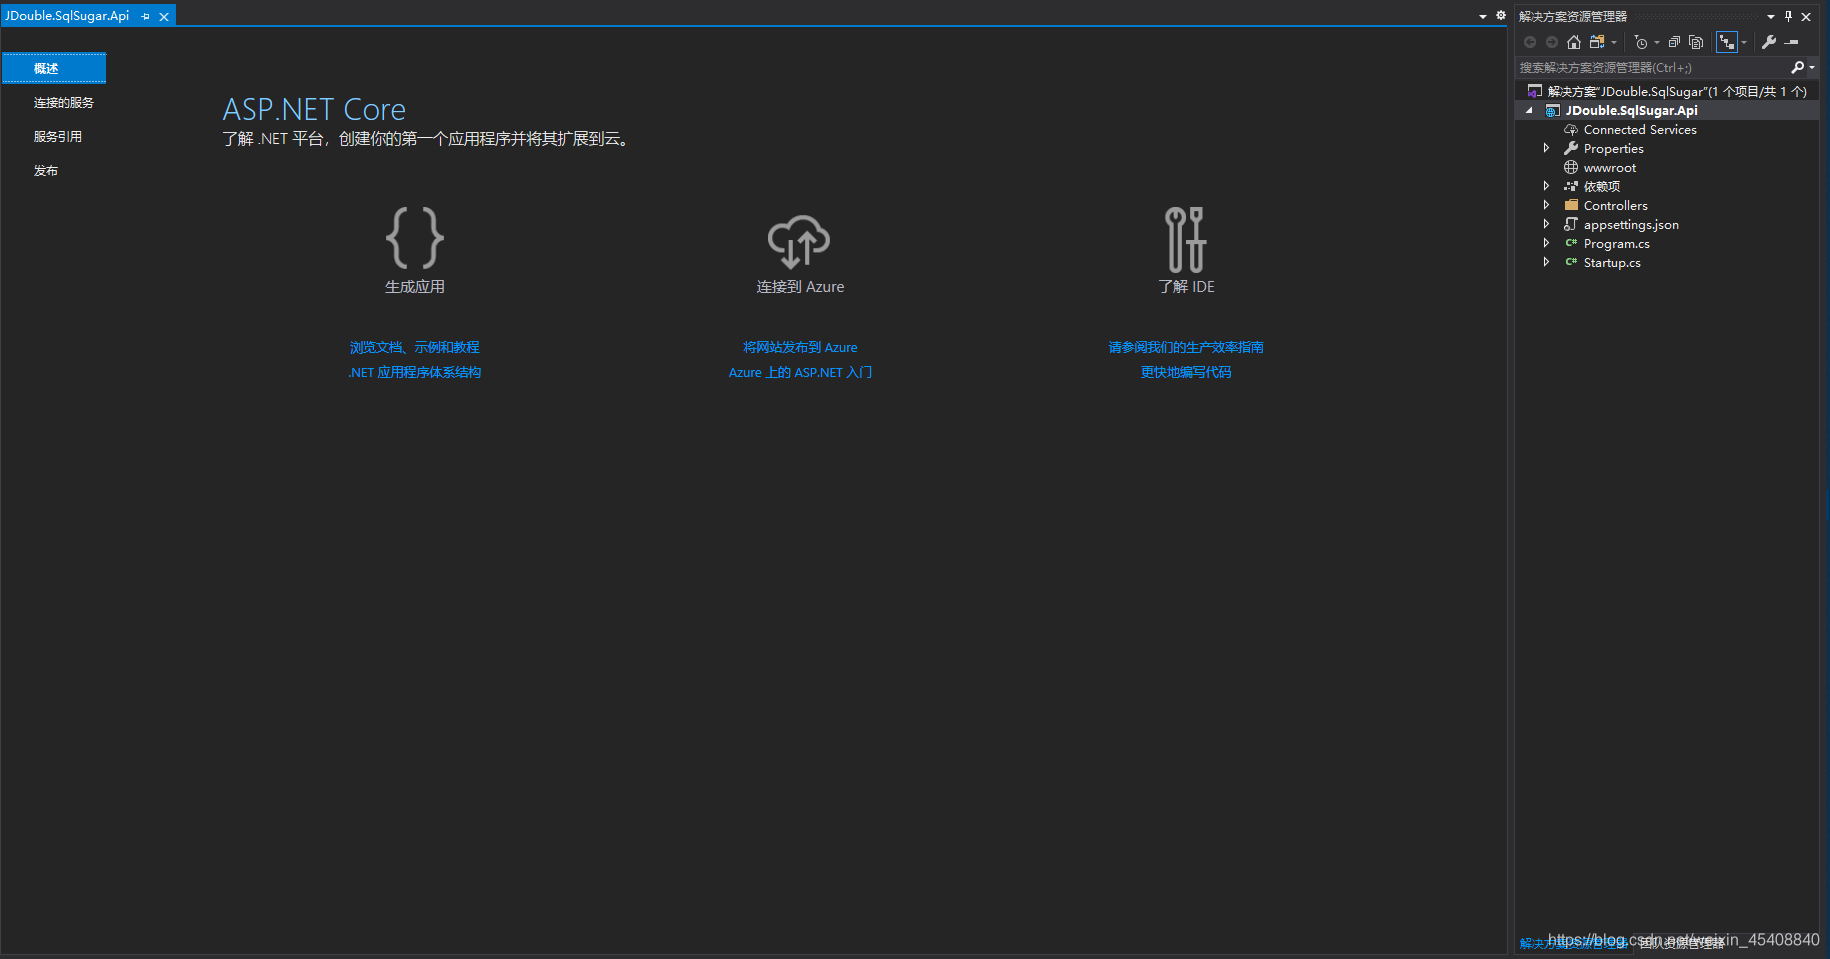This screenshot has height=959, width=1830.
Task: Toggle auto-hide pin on Solution Explorer panel
Action: pos(1788,16)
